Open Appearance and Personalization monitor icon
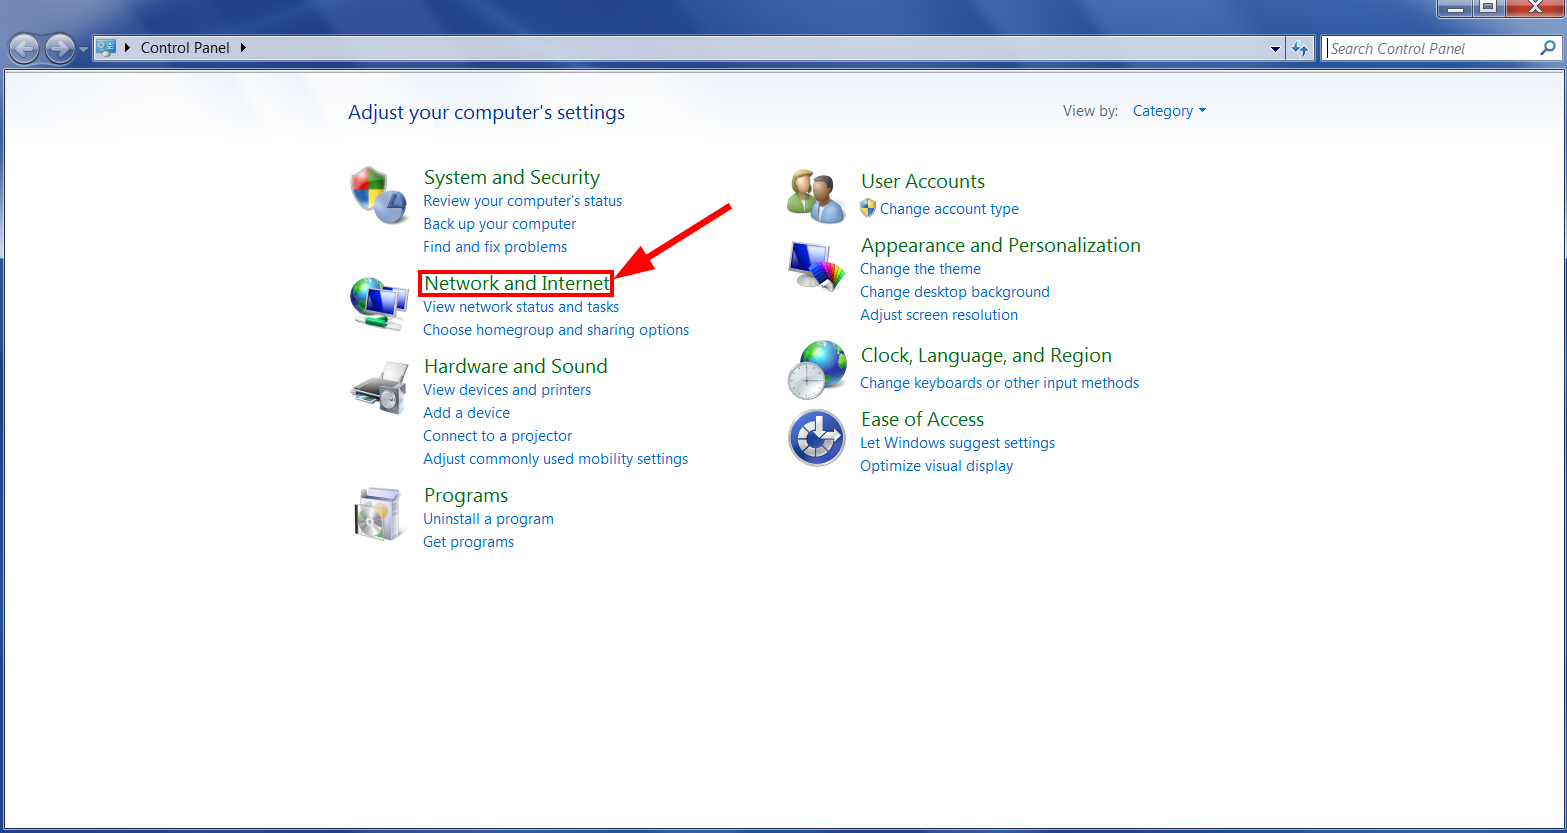 point(815,265)
